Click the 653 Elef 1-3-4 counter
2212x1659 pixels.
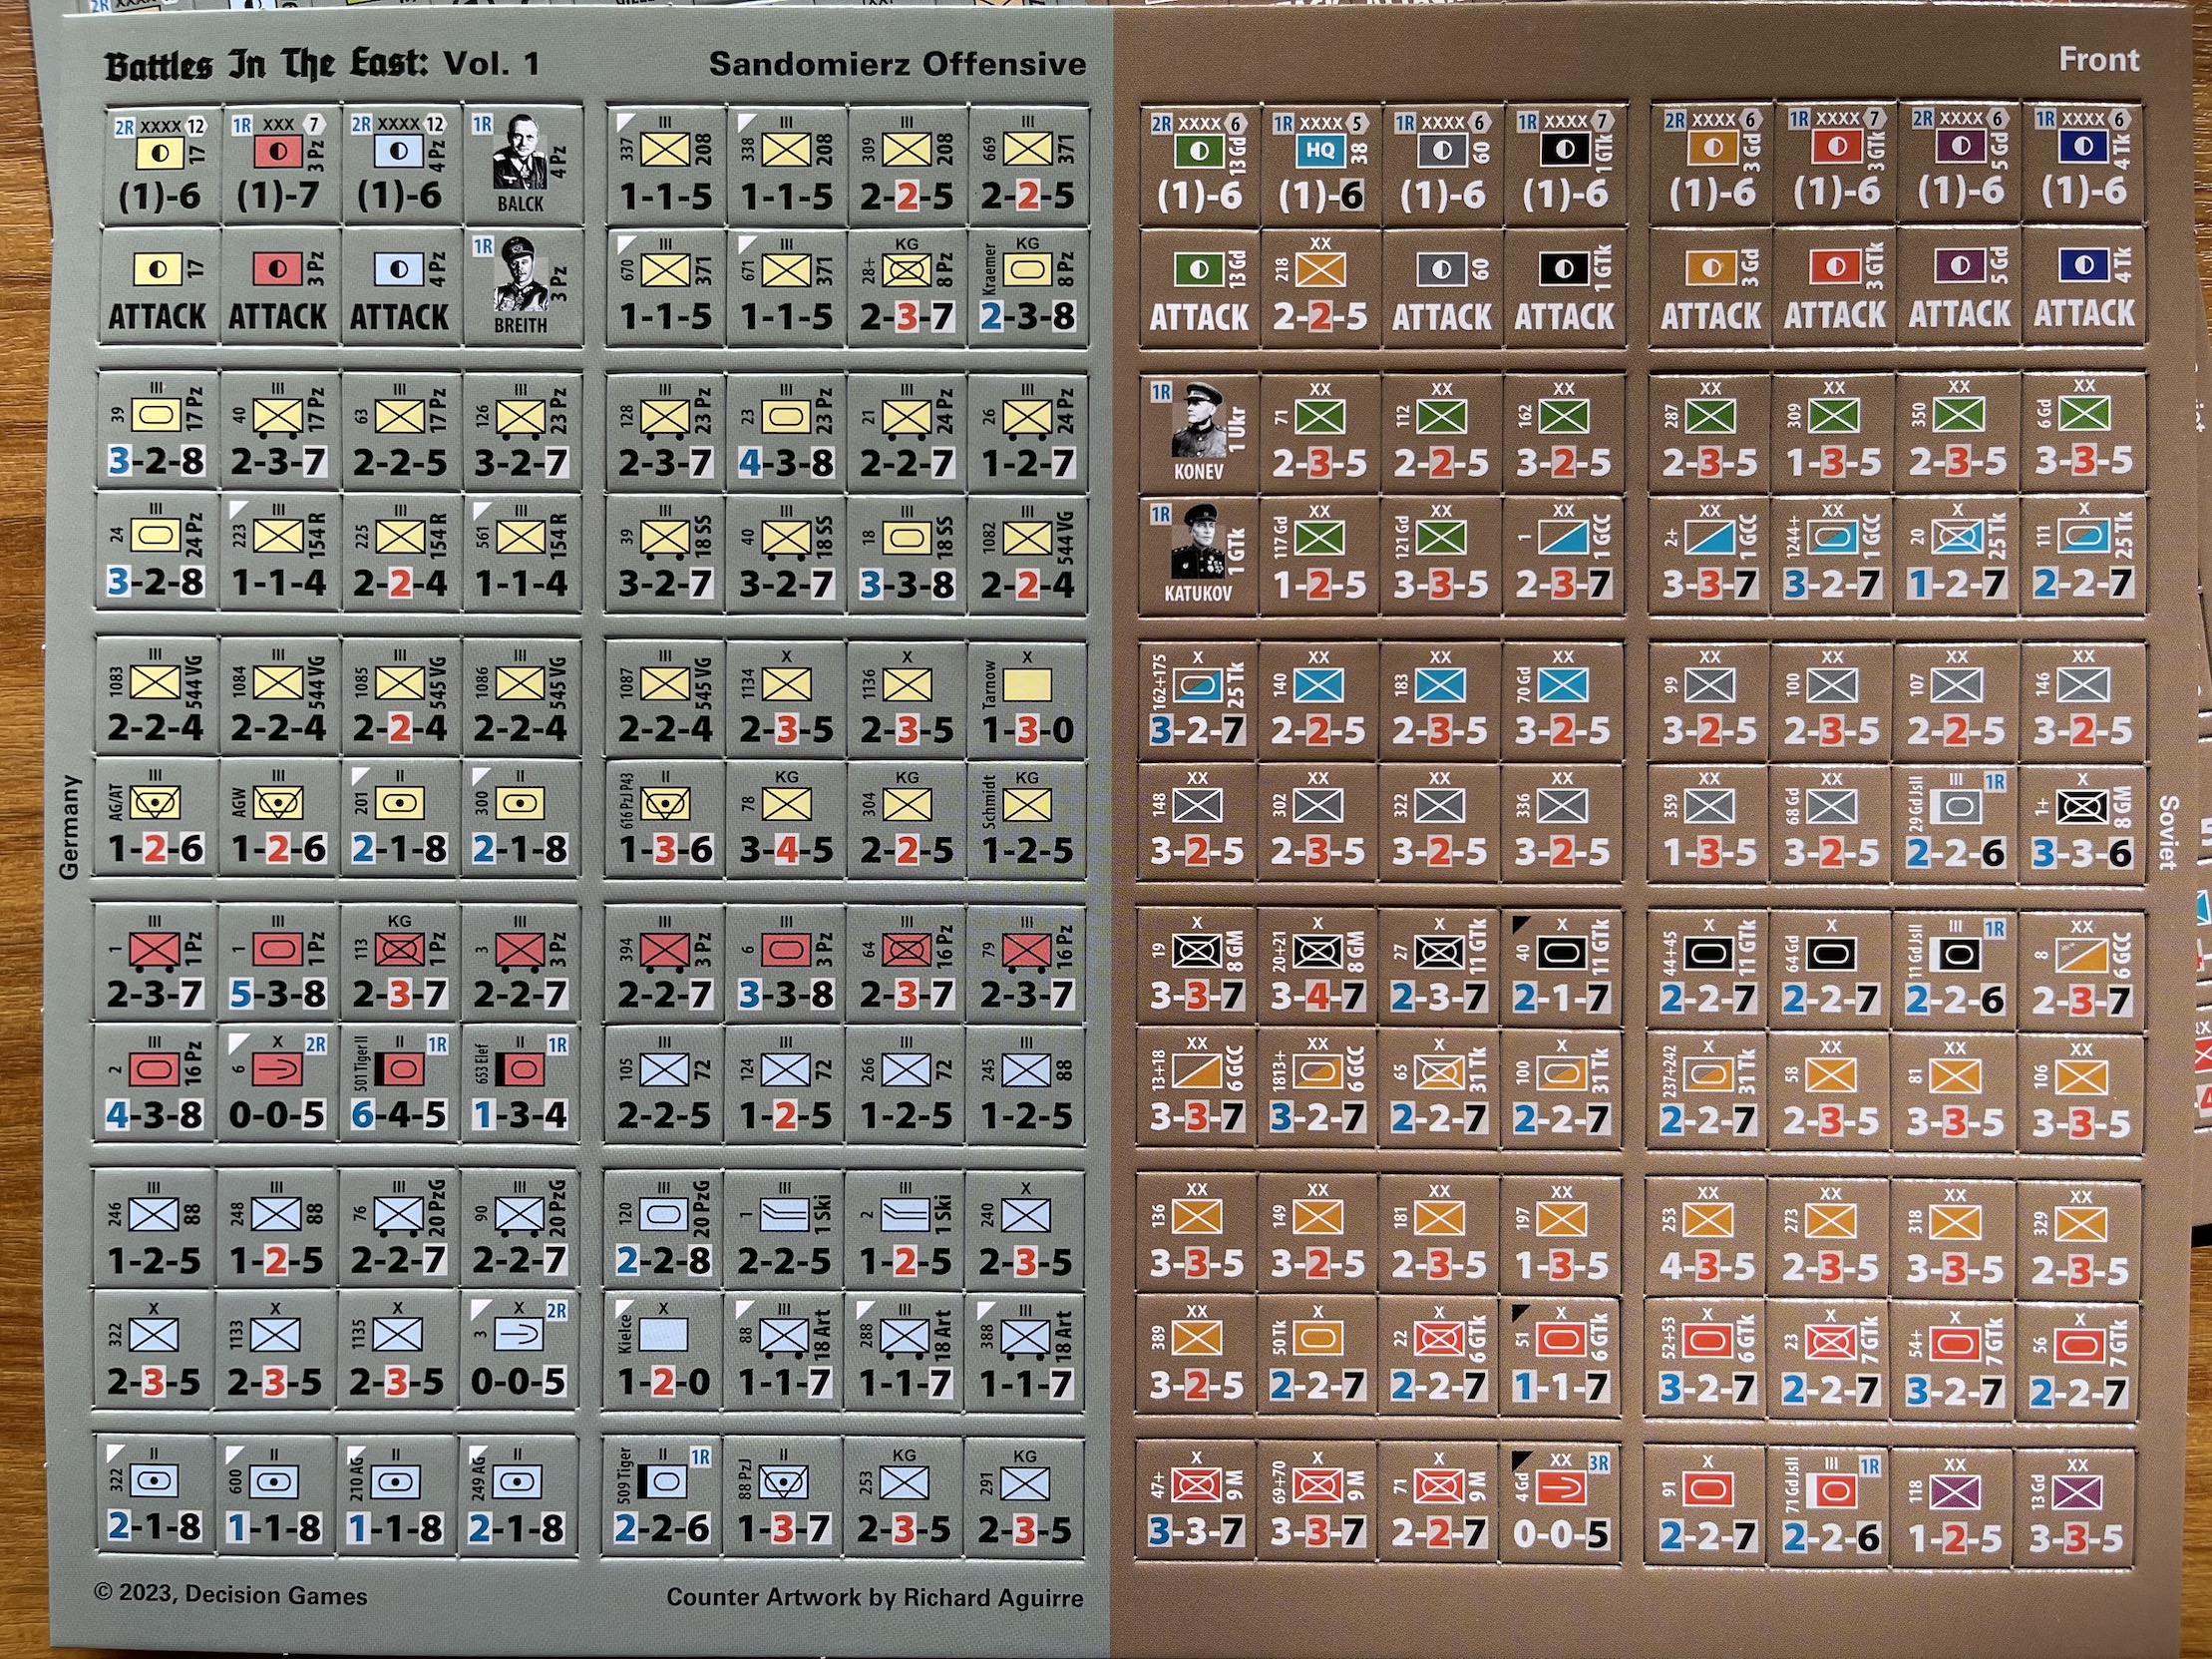pyautogui.click(x=521, y=1083)
